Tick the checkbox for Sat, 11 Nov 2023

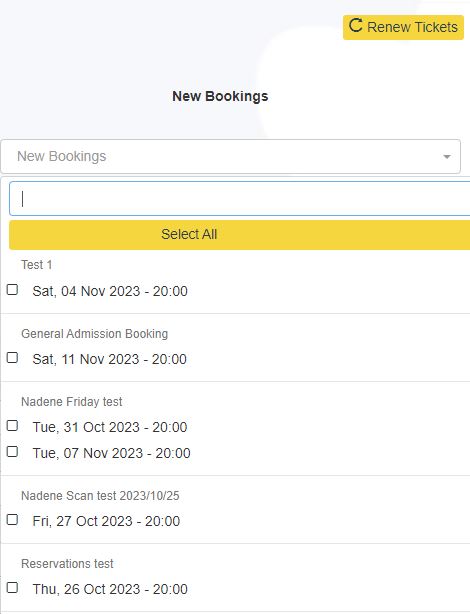click(x=13, y=358)
